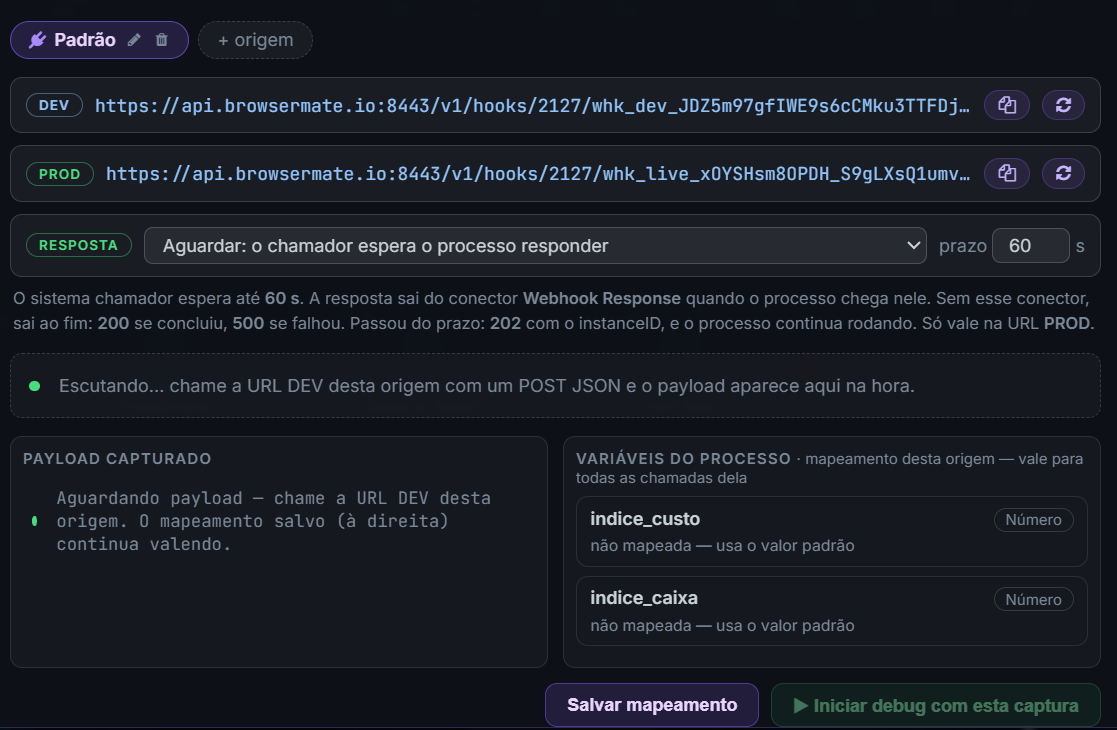The width and height of the screenshot is (1117, 730).
Task: Click the plug icon on Padrão tab
Action: click(37, 40)
